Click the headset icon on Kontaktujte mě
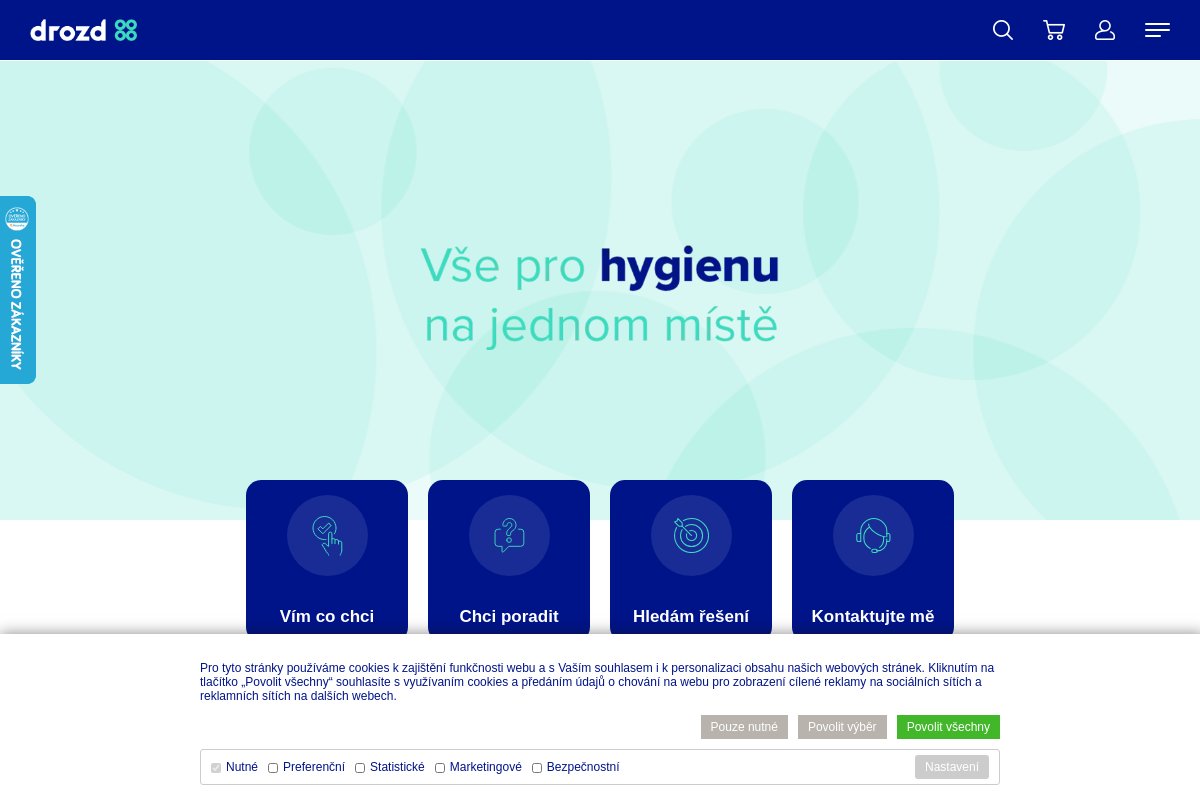This screenshot has width=1200, height=800. point(873,535)
